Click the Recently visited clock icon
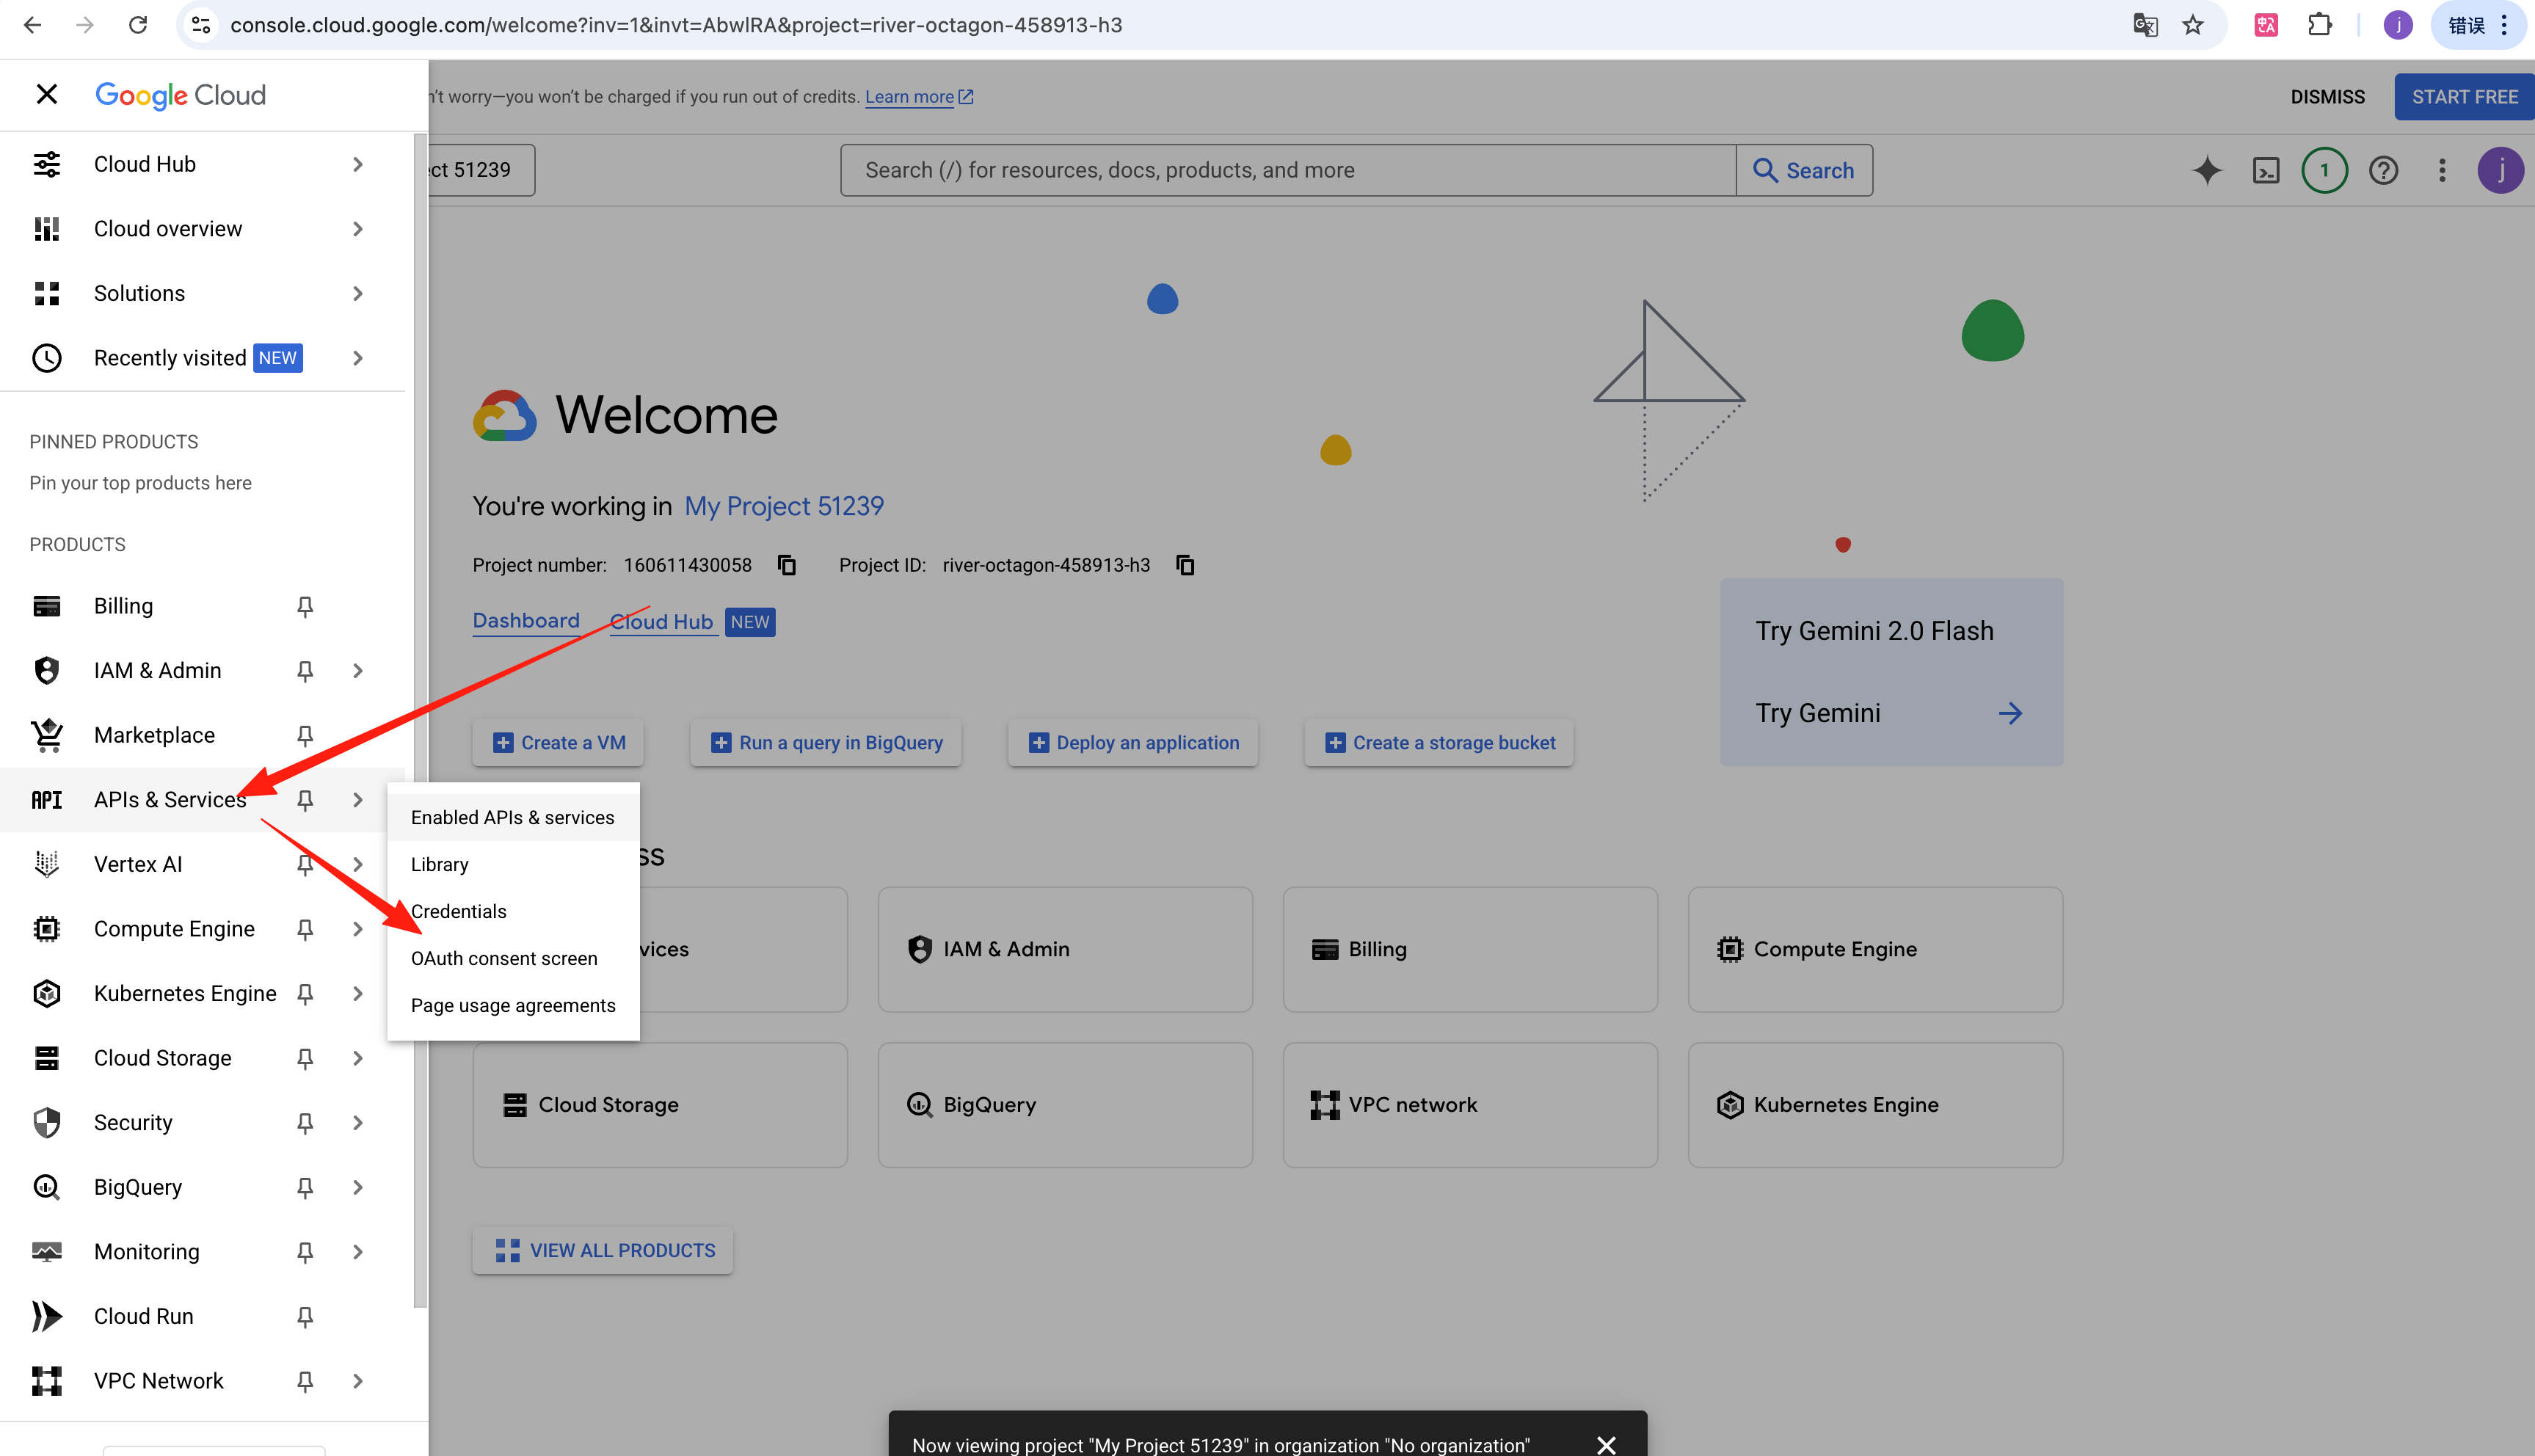Viewport: 2535px width, 1456px height. pyautogui.click(x=46, y=358)
